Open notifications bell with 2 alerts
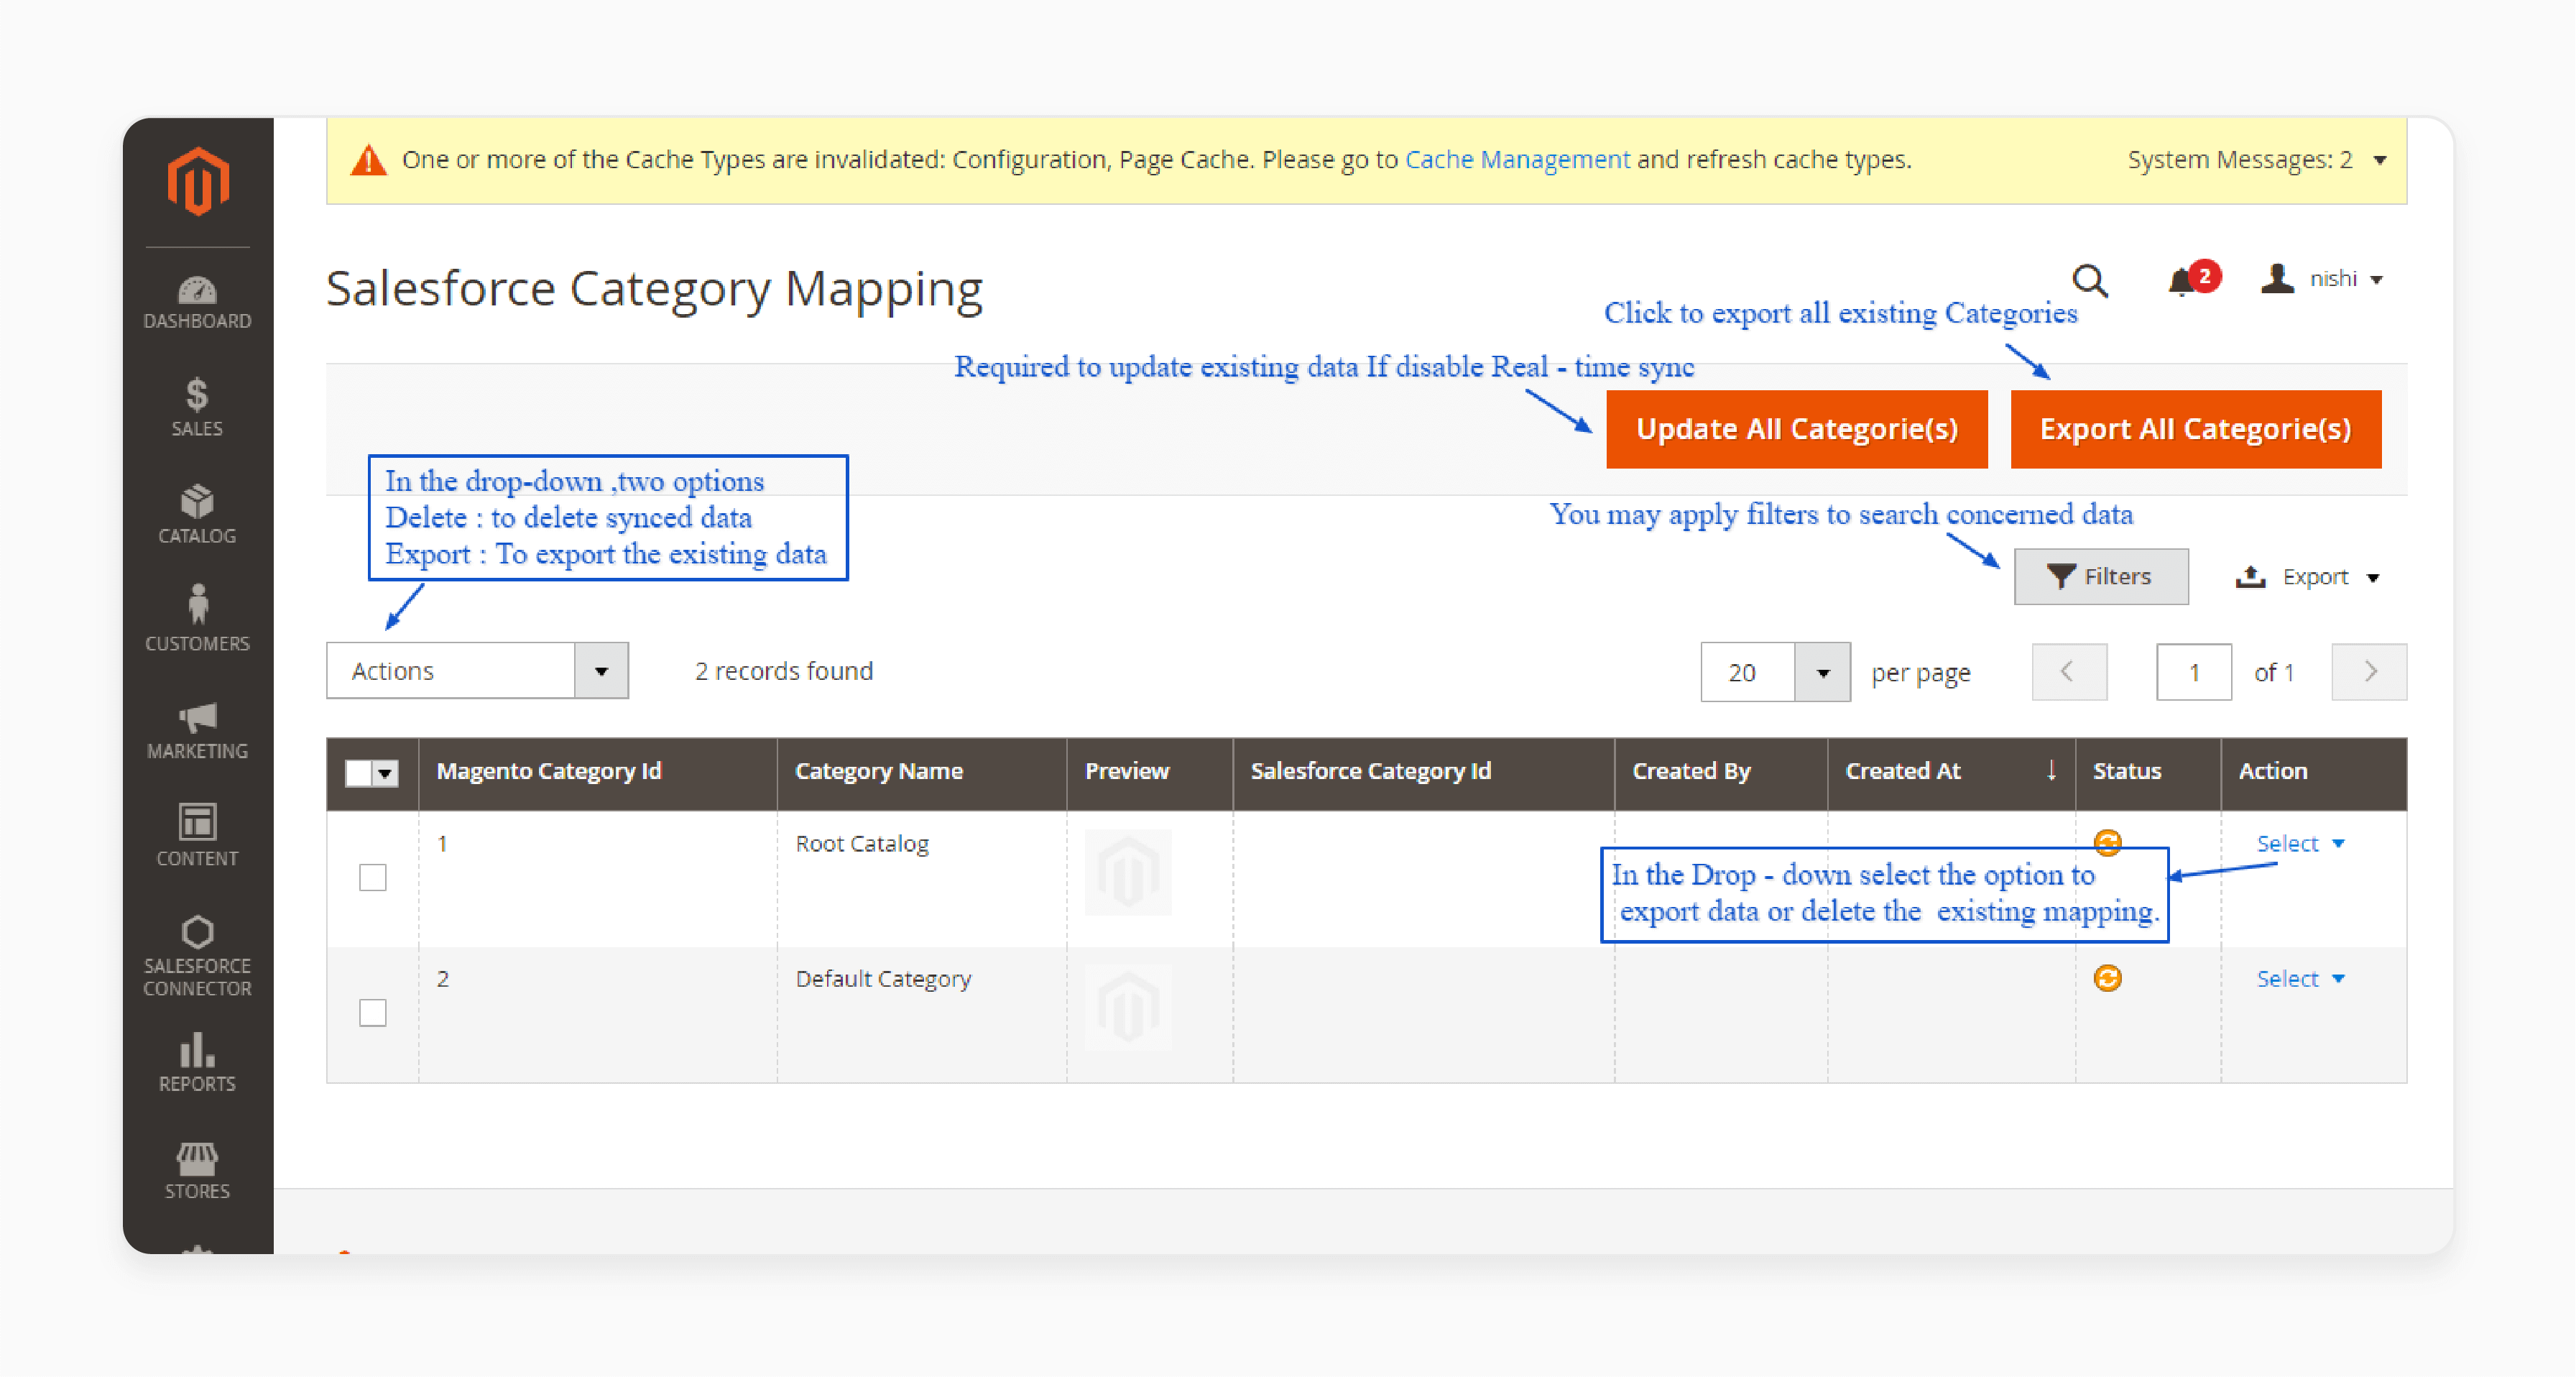Viewport: 2576px width, 1377px height. [x=2193, y=279]
